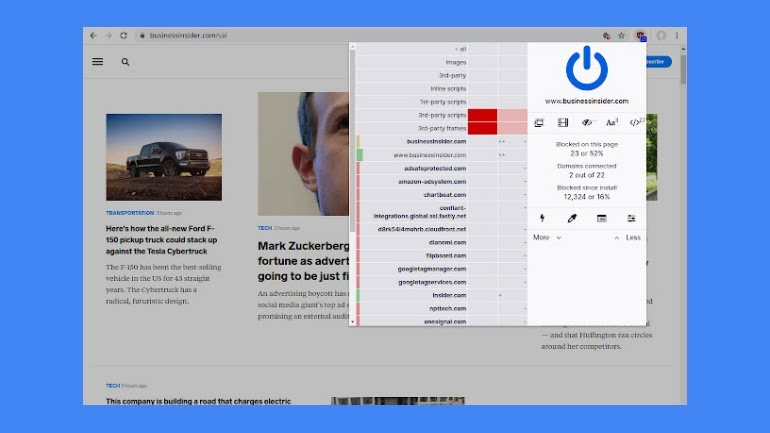Screen dimensions: 770x433
Task: View site info via the lock icon
Action: pyautogui.click(x=142, y=35)
